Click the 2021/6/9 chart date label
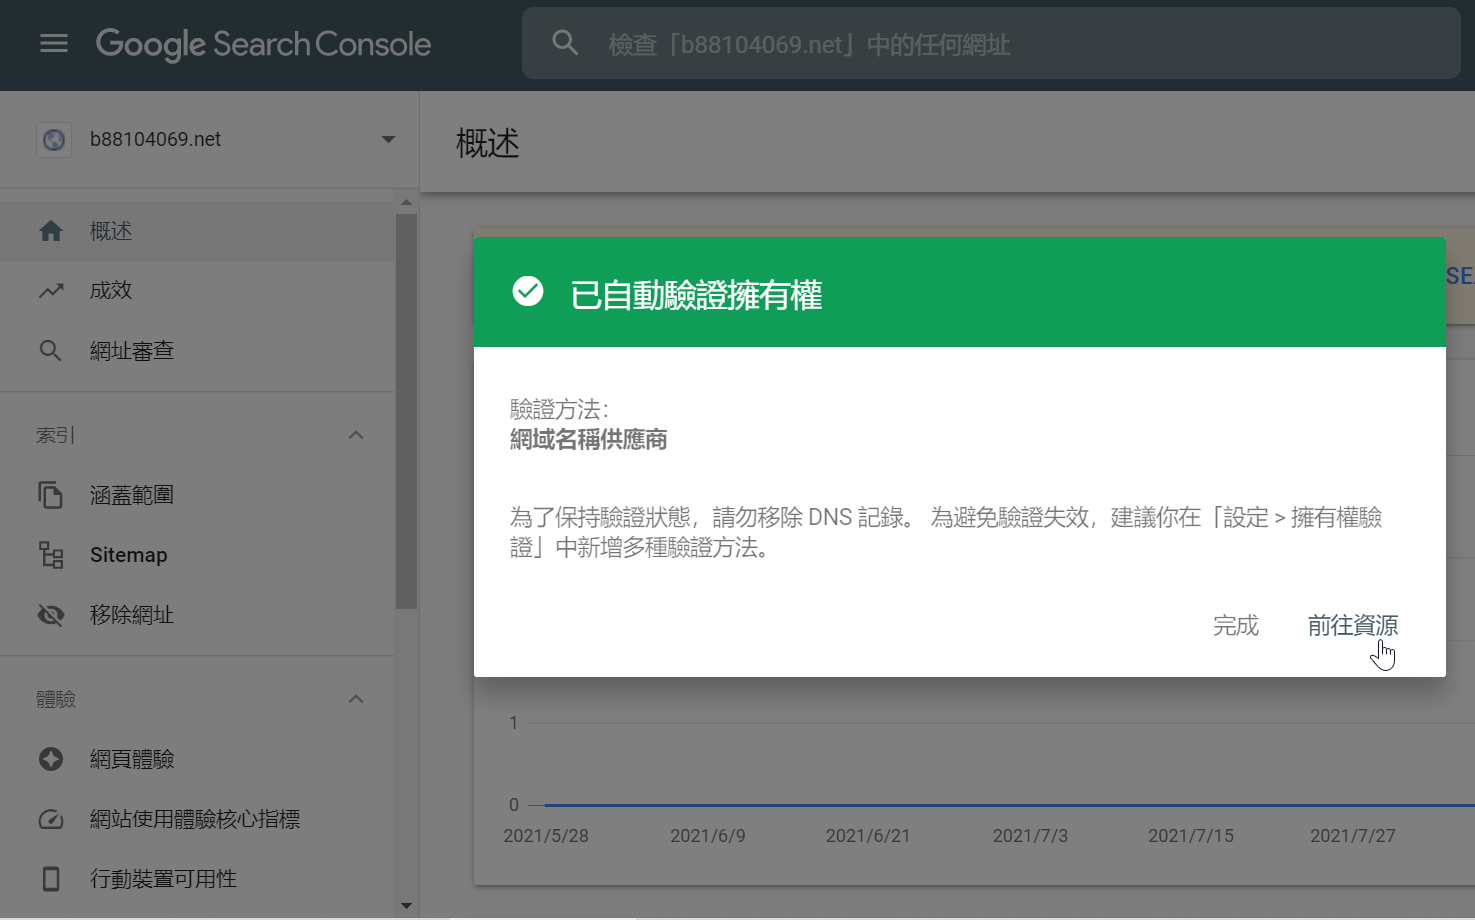The height and width of the screenshot is (920, 1475). 708,836
